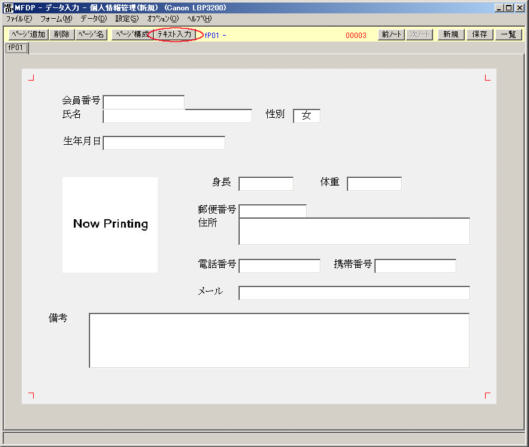The width and height of the screenshot is (529, 447).
Task: Click the 備考 remarks text area
Action: (279, 340)
